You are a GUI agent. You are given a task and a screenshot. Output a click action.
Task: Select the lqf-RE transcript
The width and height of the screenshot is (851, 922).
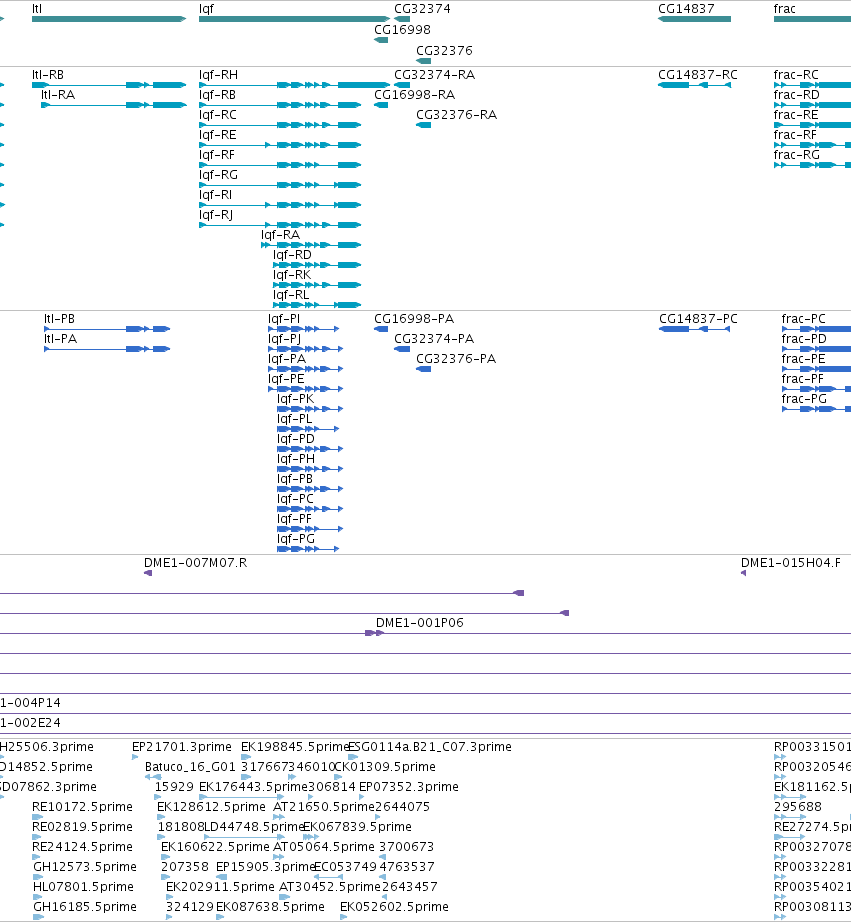pyautogui.click(x=280, y=145)
